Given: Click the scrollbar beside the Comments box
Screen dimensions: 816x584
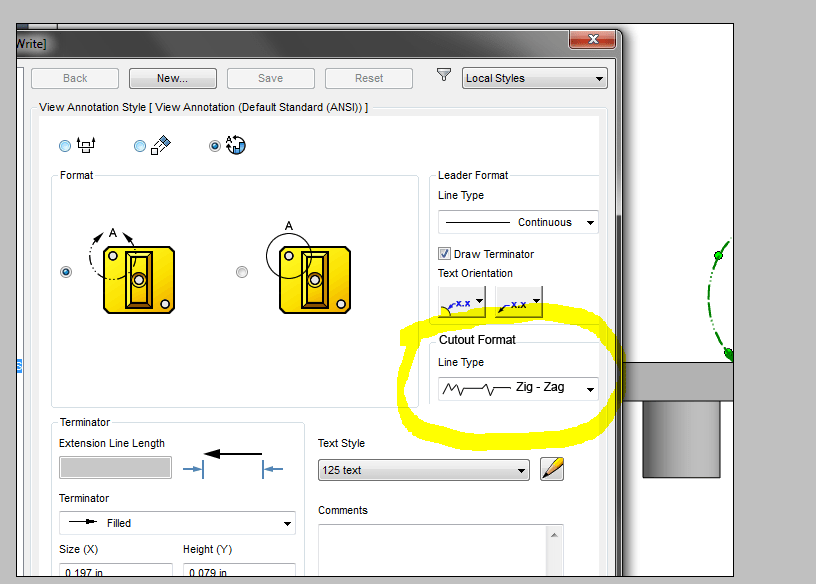Looking at the screenshot, I should point(553,550).
